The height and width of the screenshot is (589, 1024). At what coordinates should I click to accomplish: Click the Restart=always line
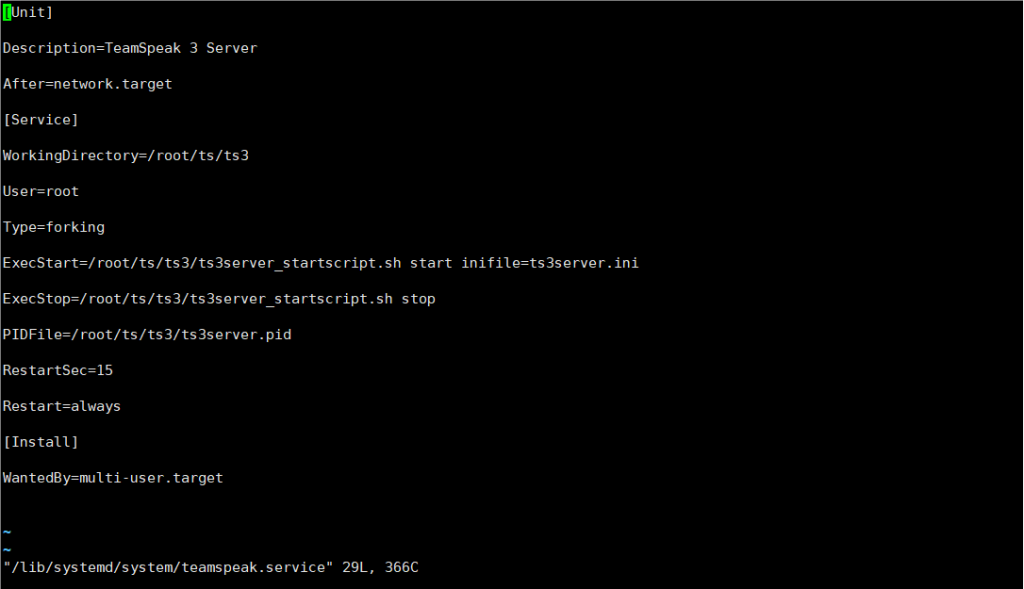pos(61,406)
